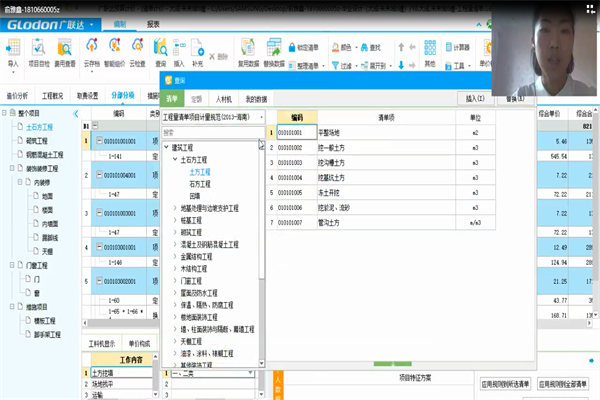Select 砌筑工程 in left project tree
600x400 pixels.
point(37,141)
